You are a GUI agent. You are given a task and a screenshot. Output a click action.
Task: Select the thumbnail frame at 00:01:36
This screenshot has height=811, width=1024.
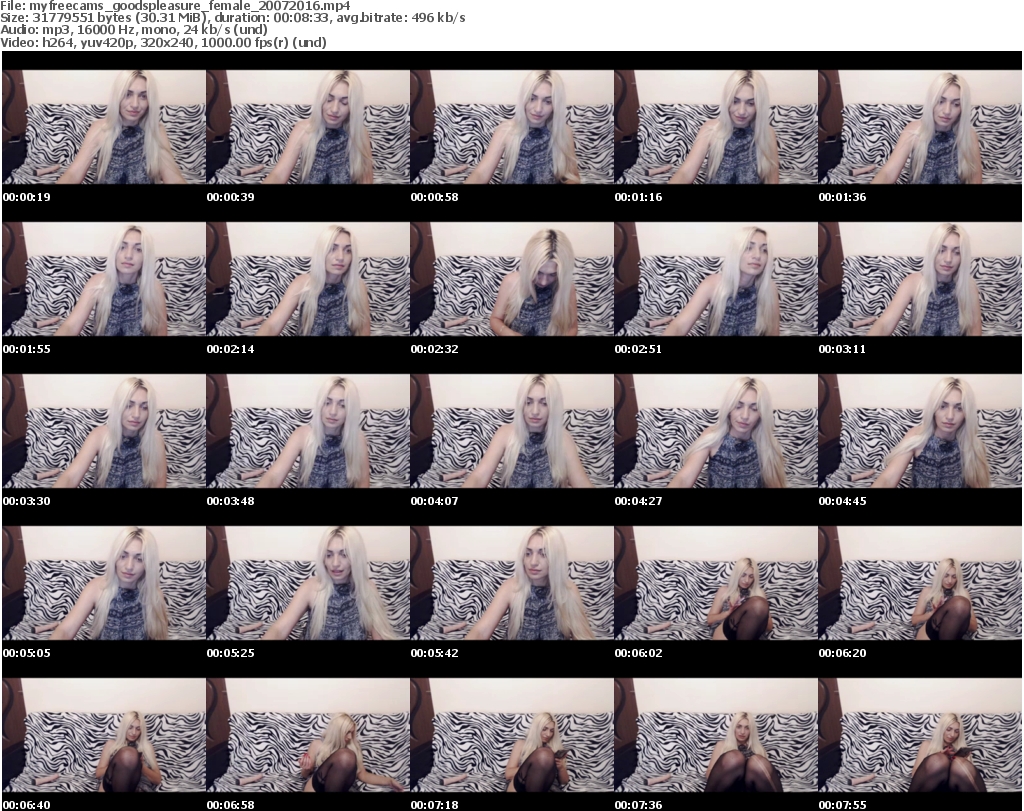point(920,127)
